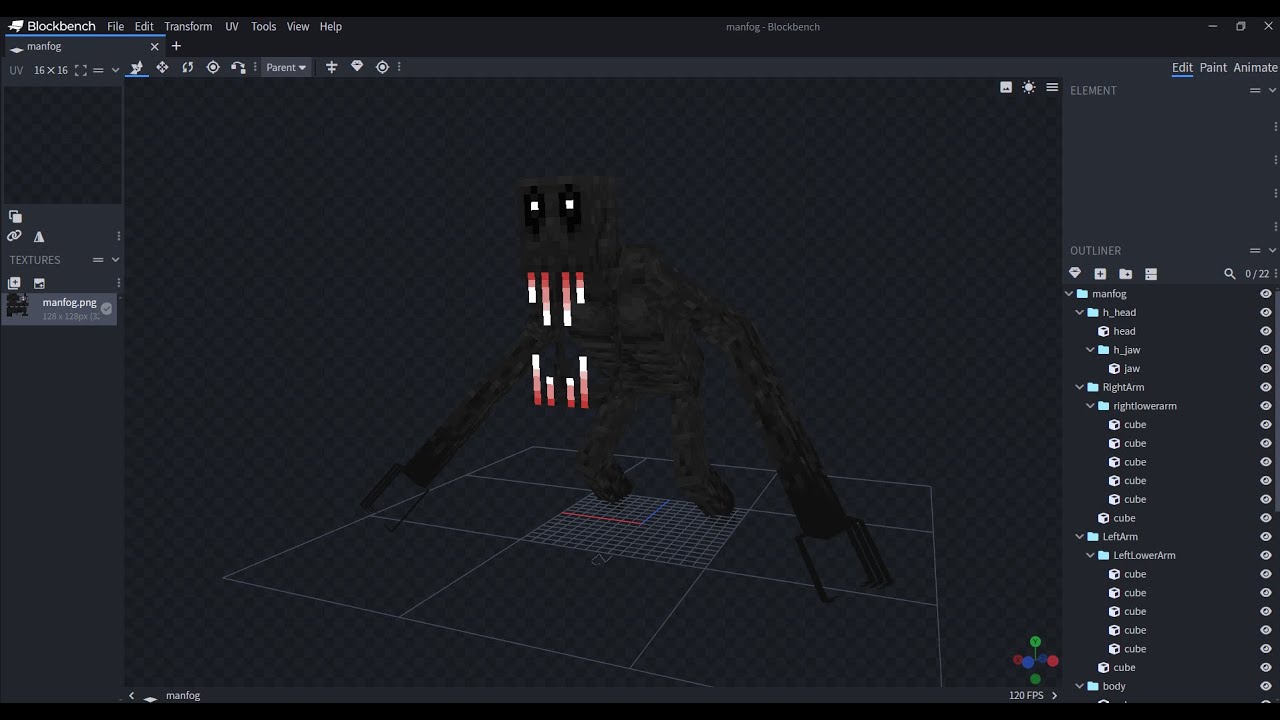Viewport: 1280px width, 720px height.
Task: Click UV fullscreen icon
Action: (81, 70)
